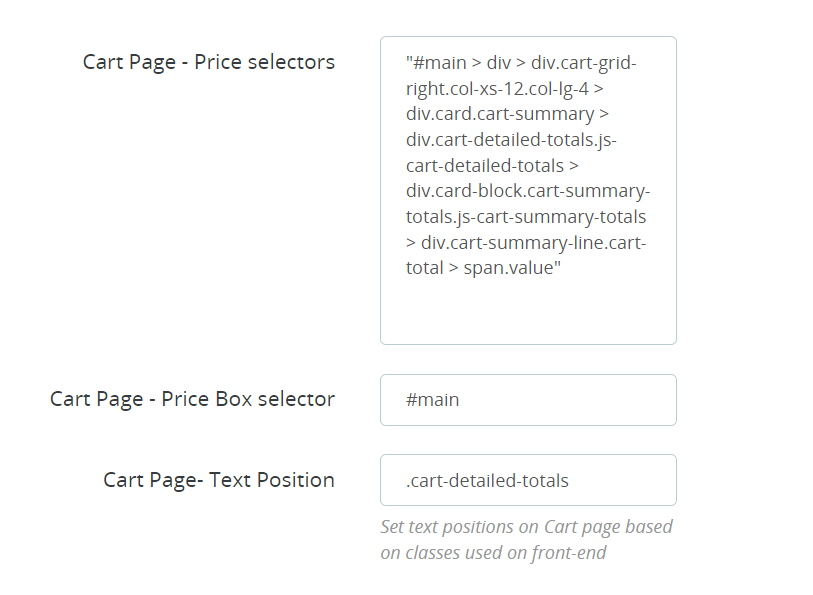Click into the Price selectors textarea
Image resolution: width=813 pixels, height=595 pixels.
[x=528, y=190]
